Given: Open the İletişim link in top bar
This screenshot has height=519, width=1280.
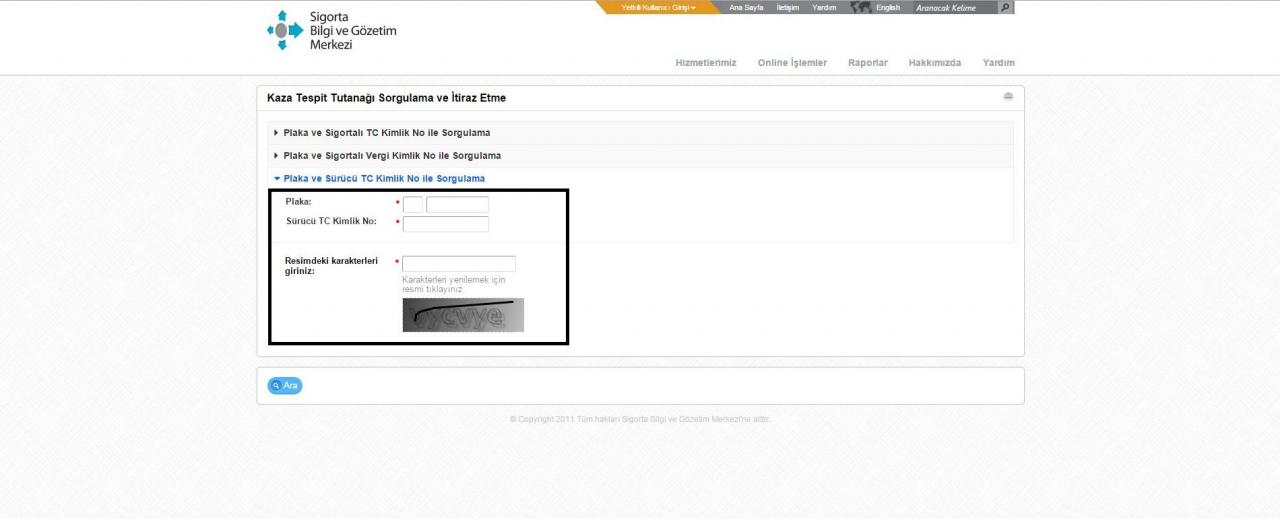Looking at the screenshot, I should click(787, 7).
